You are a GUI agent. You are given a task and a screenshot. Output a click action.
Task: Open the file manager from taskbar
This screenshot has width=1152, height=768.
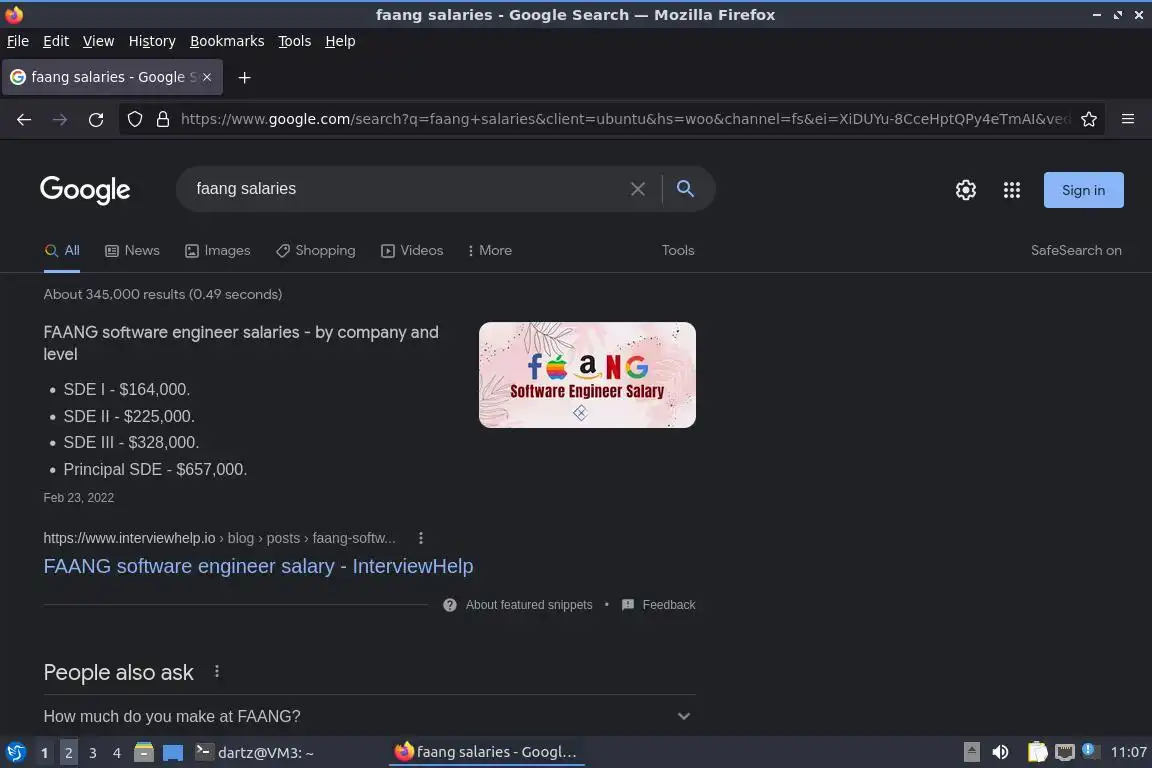[x=144, y=752]
